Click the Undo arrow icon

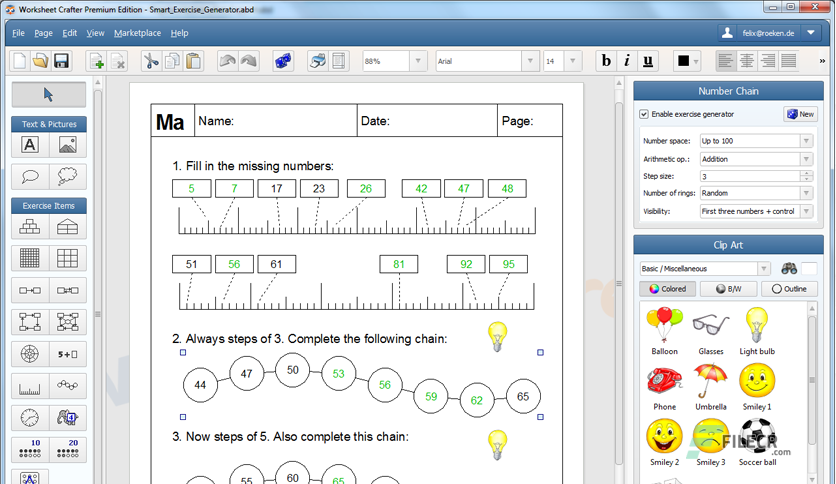[x=228, y=61]
